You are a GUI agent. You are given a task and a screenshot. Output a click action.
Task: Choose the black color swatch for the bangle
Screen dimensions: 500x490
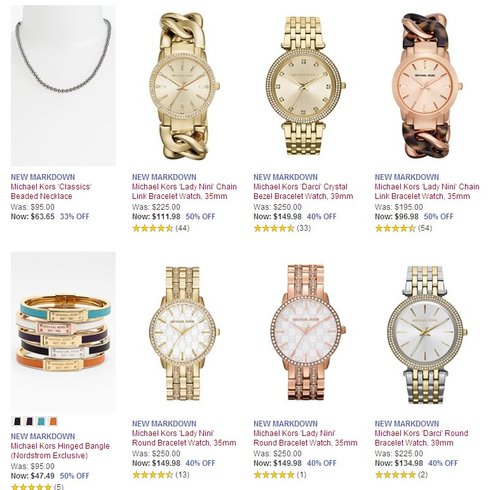click(x=16, y=421)
